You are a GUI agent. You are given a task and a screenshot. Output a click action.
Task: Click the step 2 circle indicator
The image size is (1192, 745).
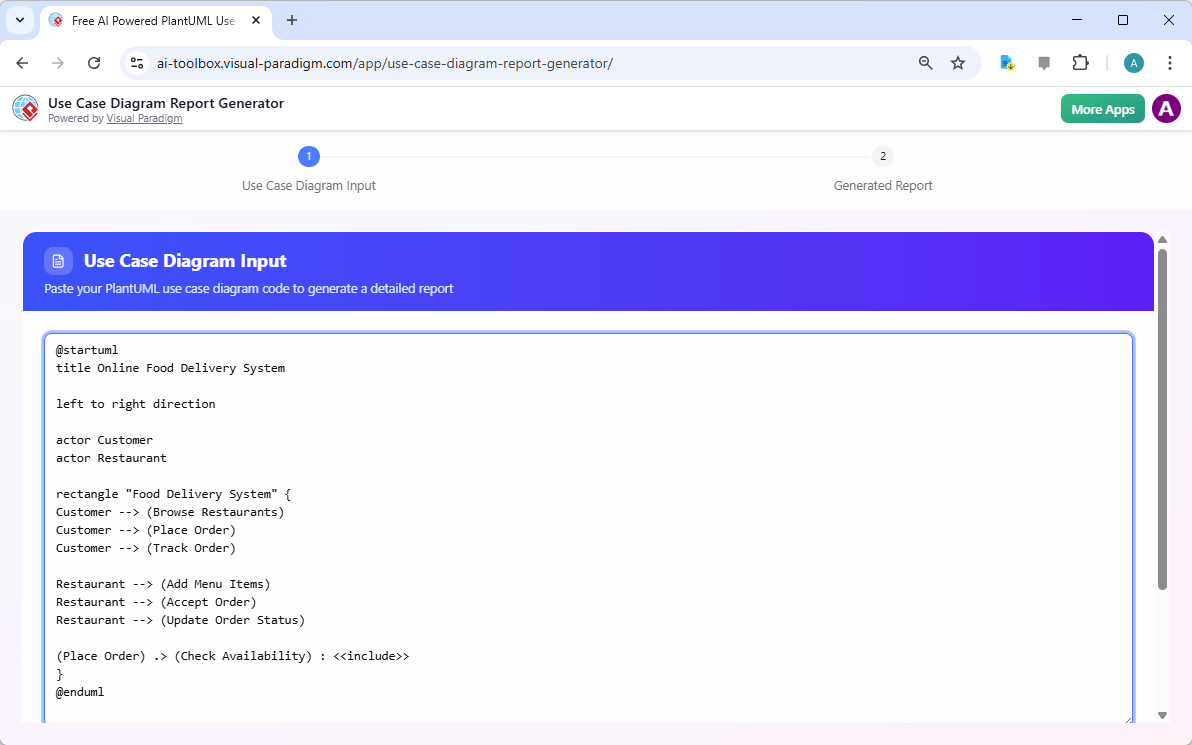click(883, 156)
